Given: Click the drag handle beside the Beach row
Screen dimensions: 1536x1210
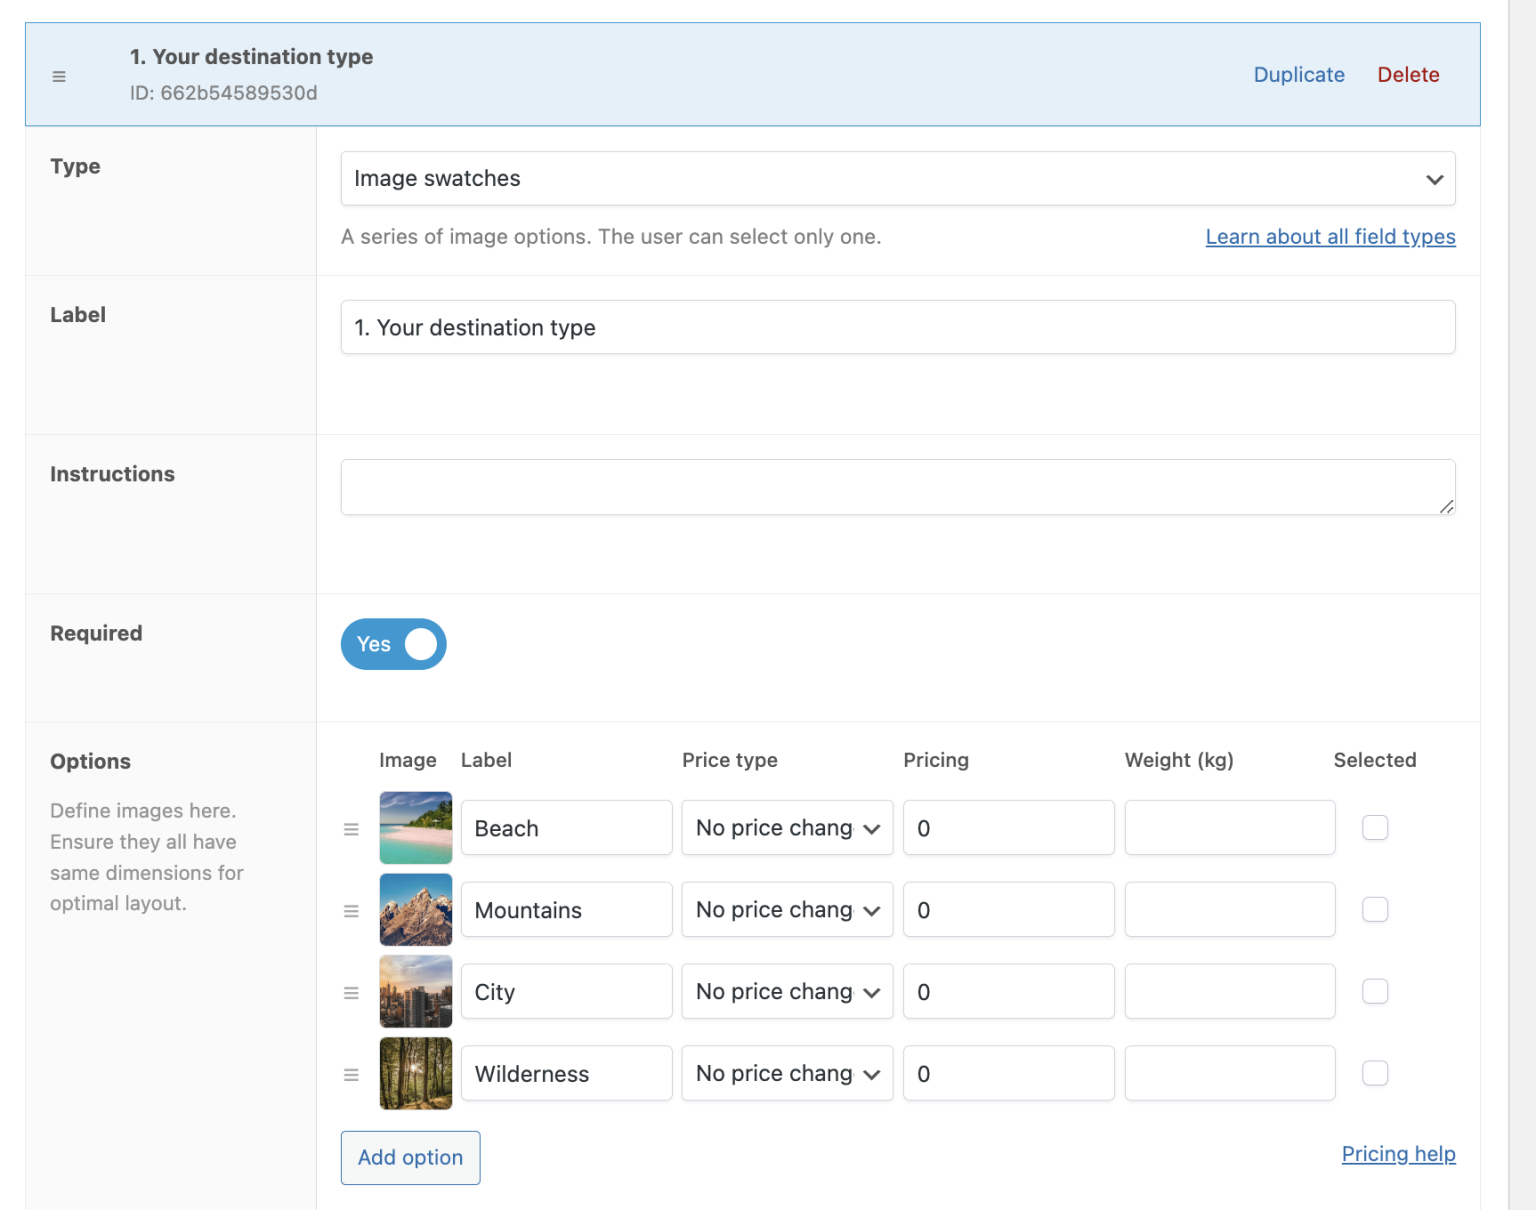Looking at the screenshot, I should tap(351, 828).
